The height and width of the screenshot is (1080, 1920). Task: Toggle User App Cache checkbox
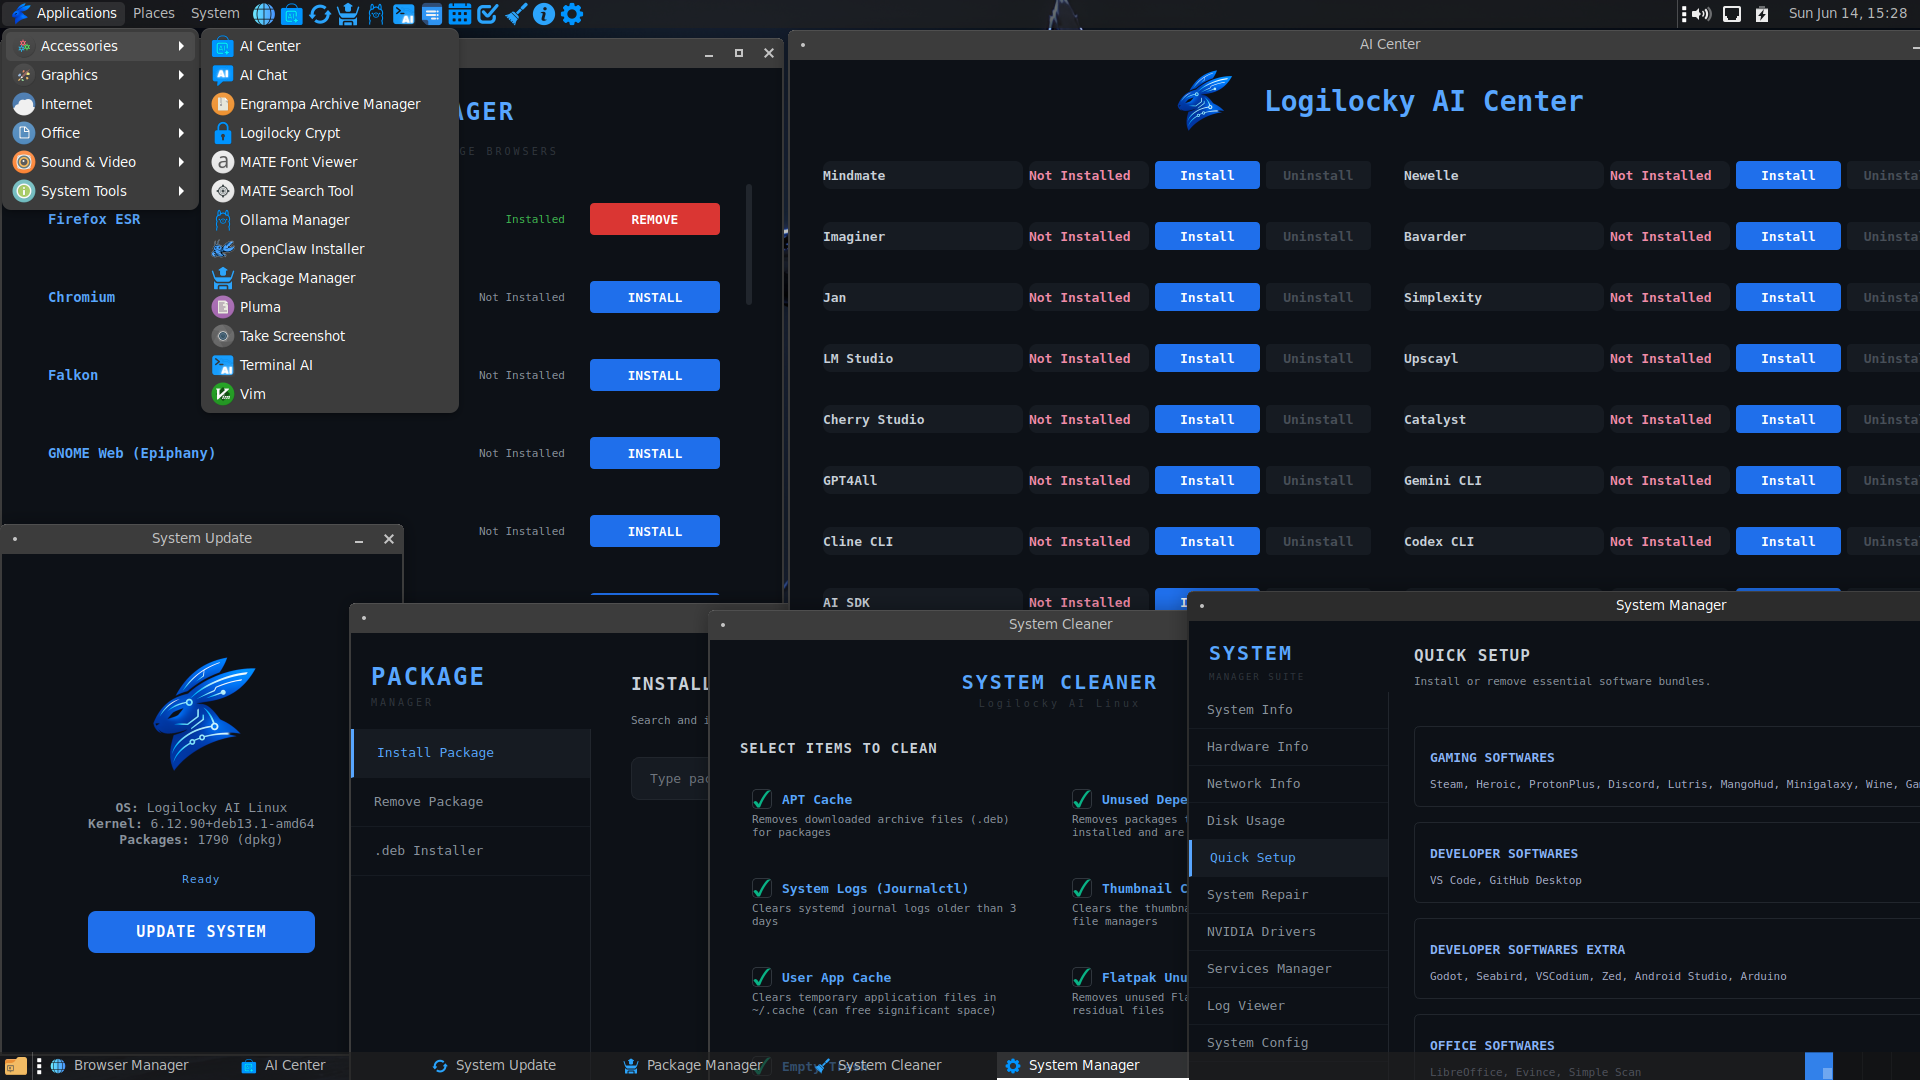pyautogui.click(x=762, y=977)
